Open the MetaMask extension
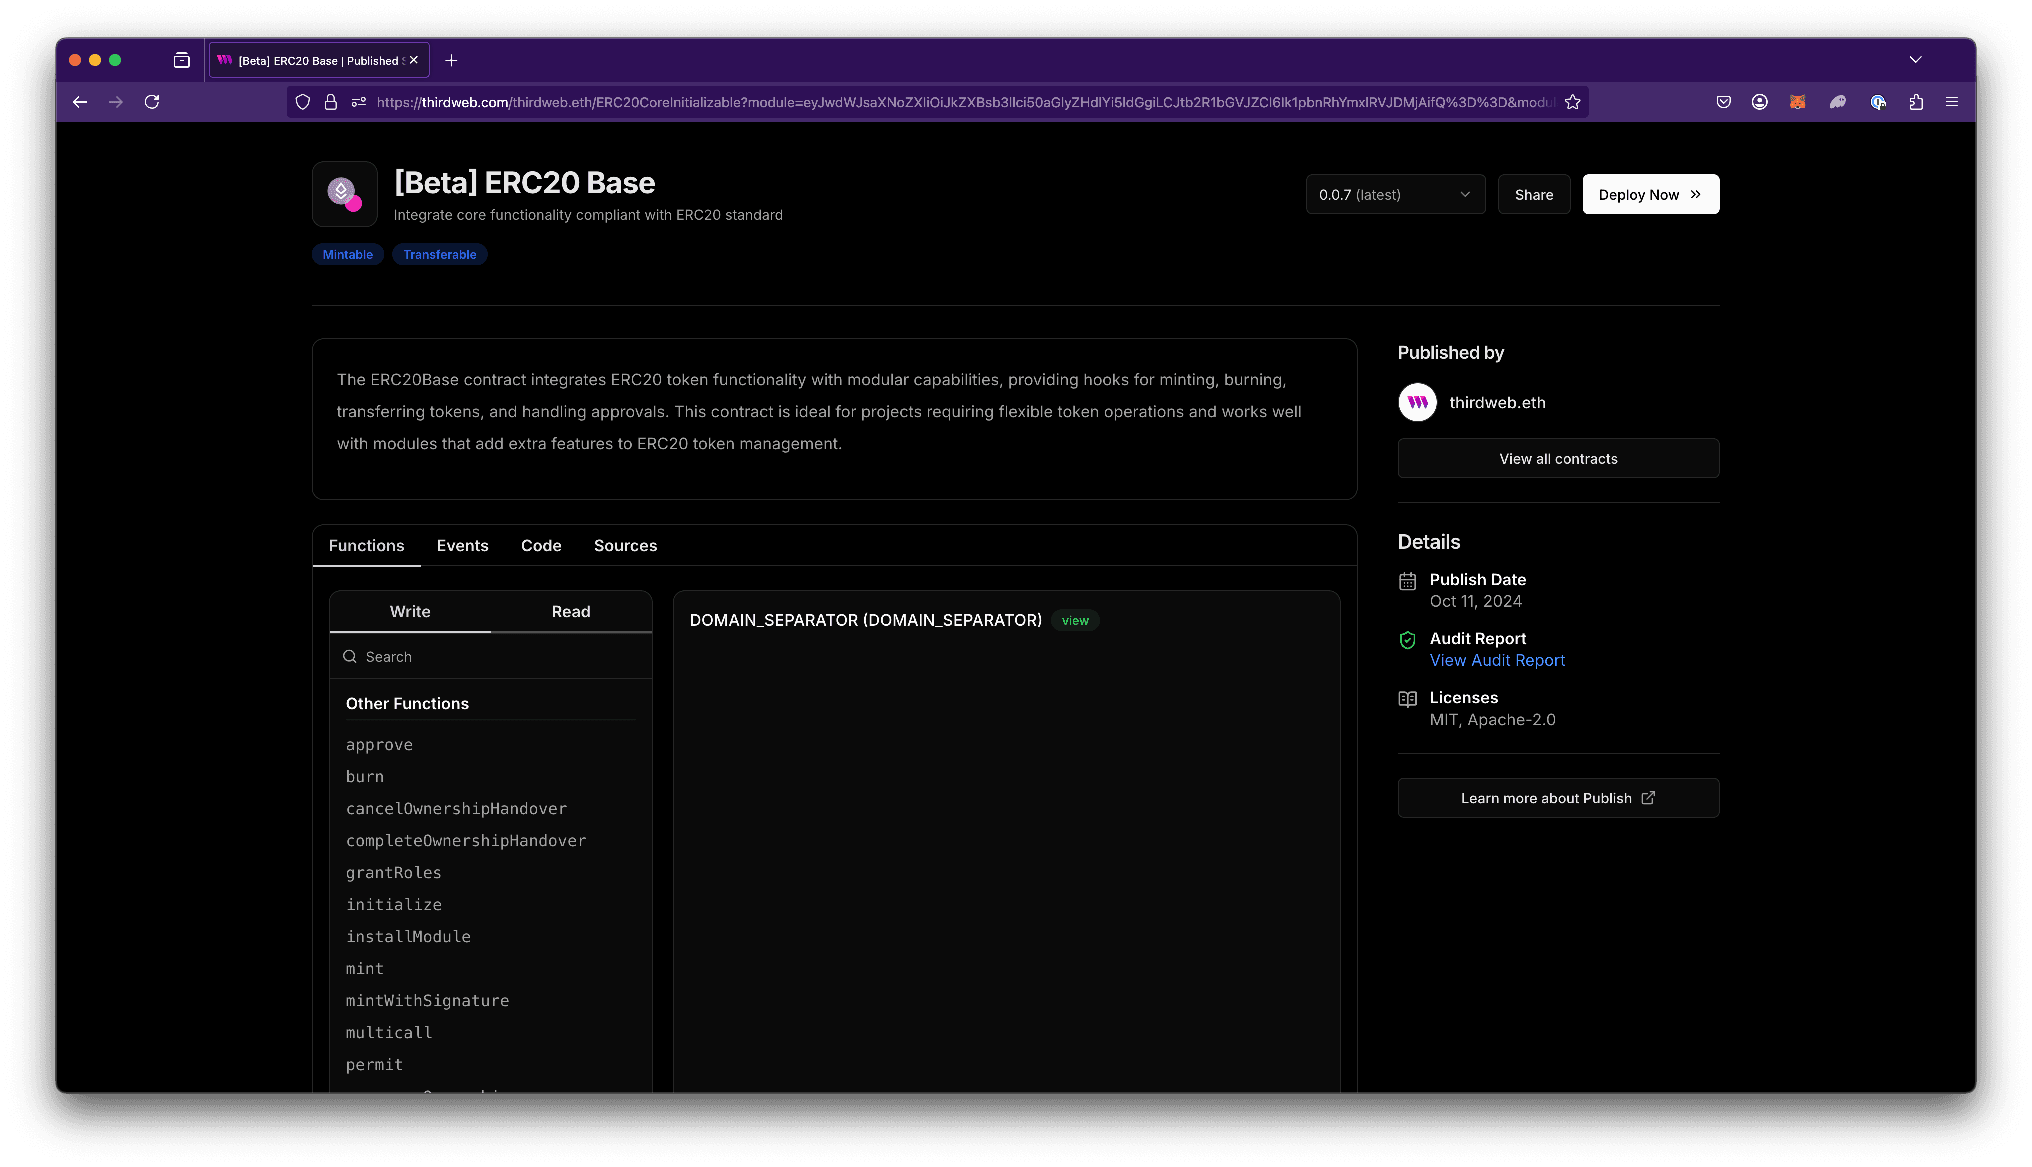Screen dimensions: 2032x1167 [1798, 101]
